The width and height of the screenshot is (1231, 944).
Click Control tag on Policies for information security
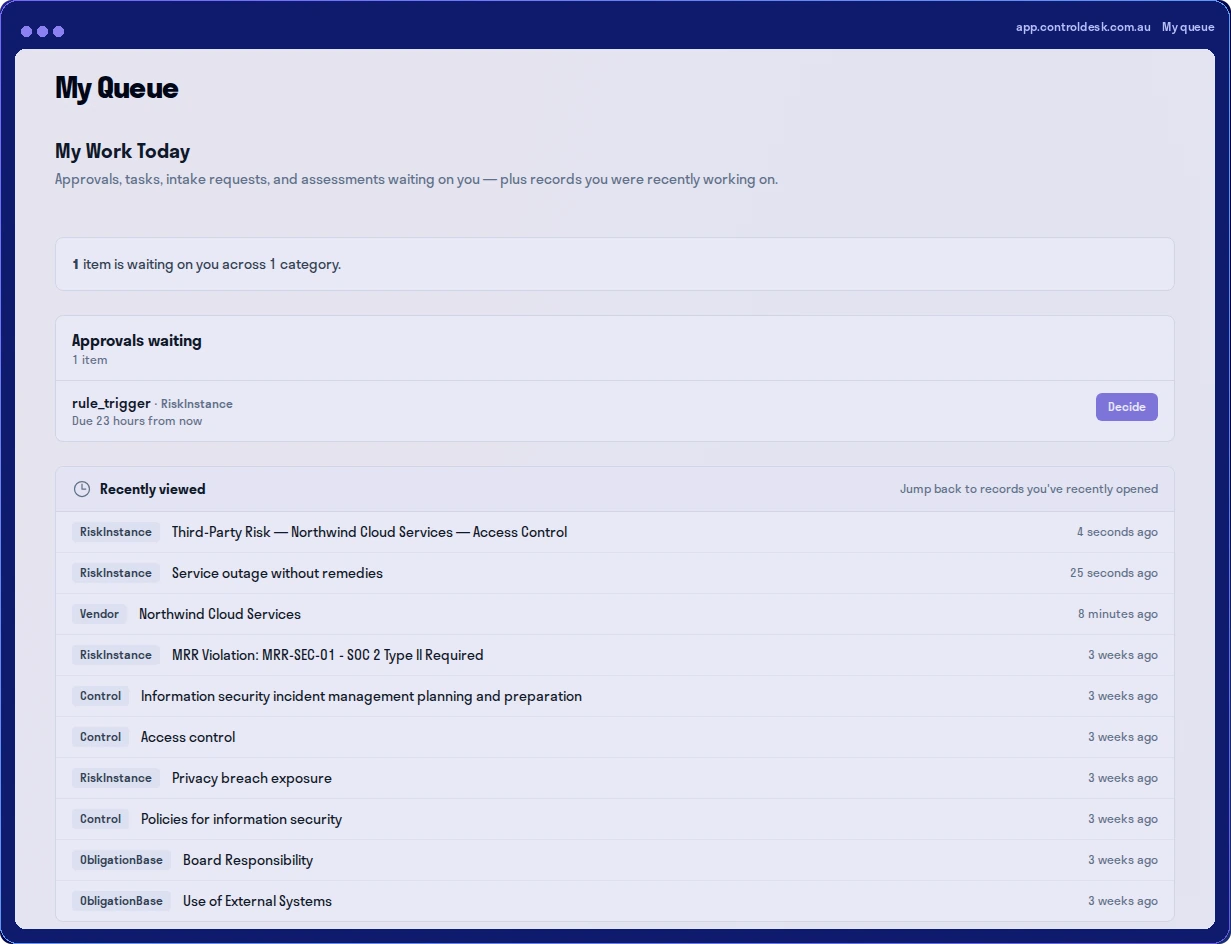click(100, 819)
